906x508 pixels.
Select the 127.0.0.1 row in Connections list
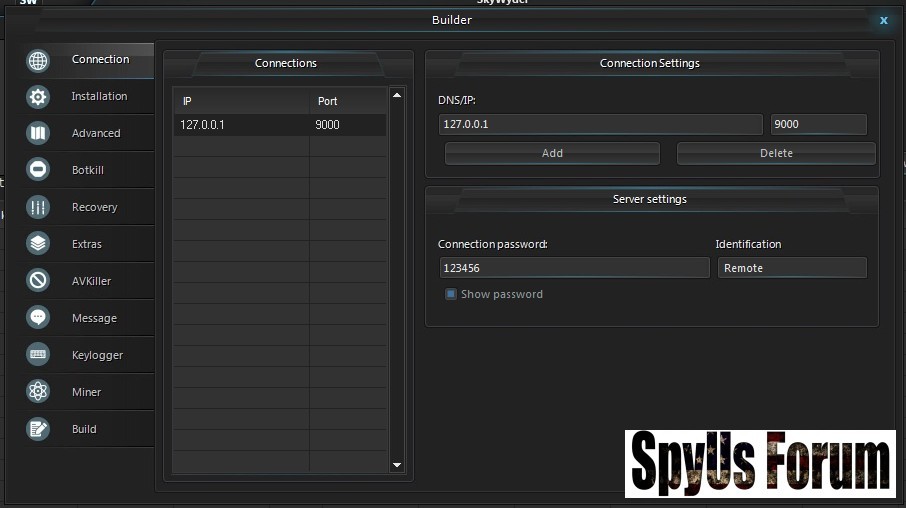coord(278,125)
